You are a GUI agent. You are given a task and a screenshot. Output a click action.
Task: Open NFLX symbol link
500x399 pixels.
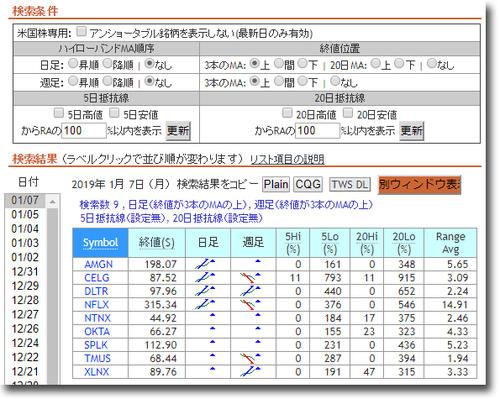tap(97, 304)
